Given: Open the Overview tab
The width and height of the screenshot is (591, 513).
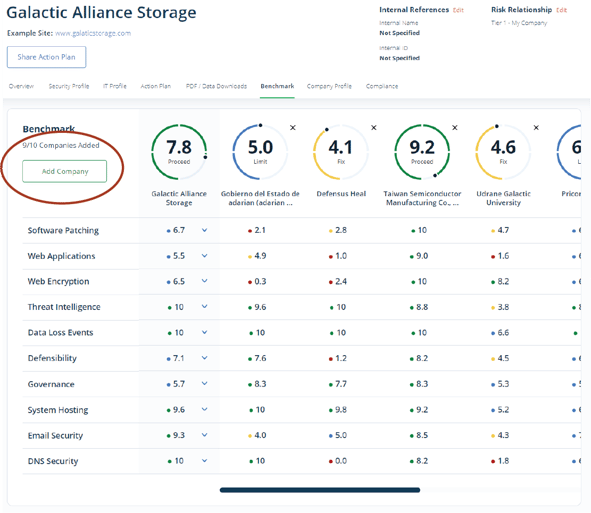Looking at the screenshot, I should (21, 86).
